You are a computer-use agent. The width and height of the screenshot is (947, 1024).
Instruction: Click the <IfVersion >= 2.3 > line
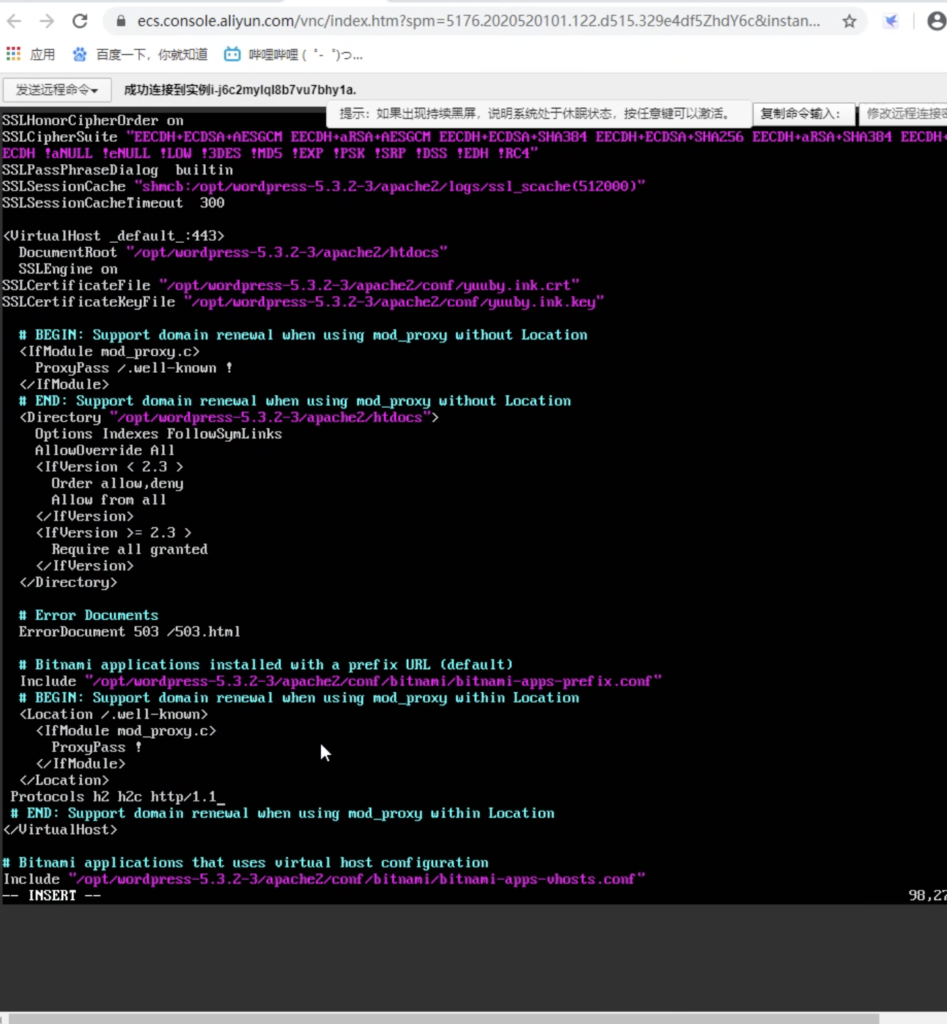pos(114,533)
